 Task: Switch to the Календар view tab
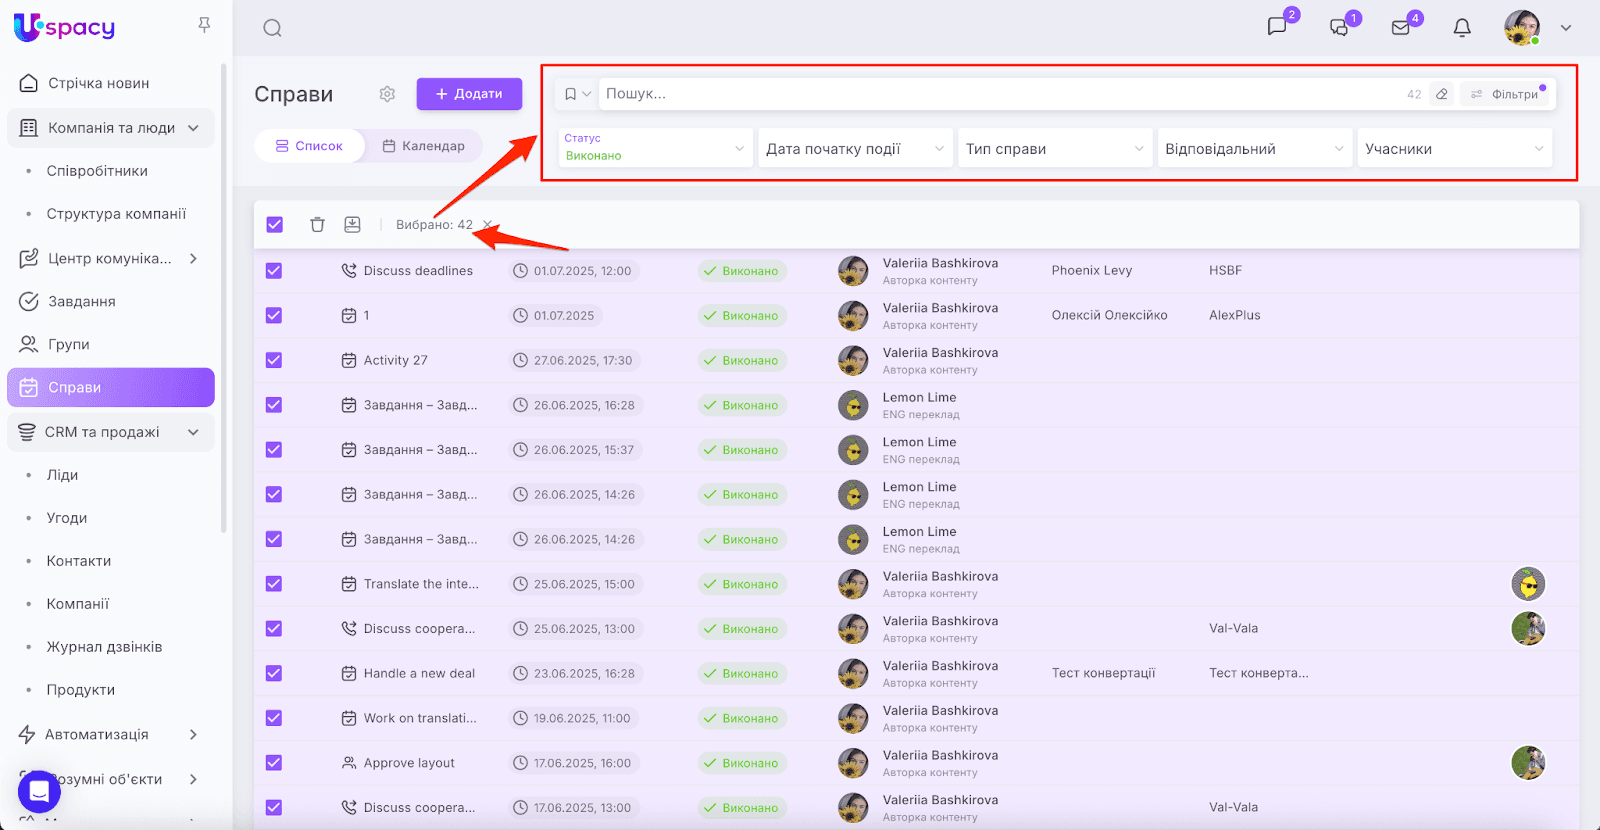click(423, 146)
